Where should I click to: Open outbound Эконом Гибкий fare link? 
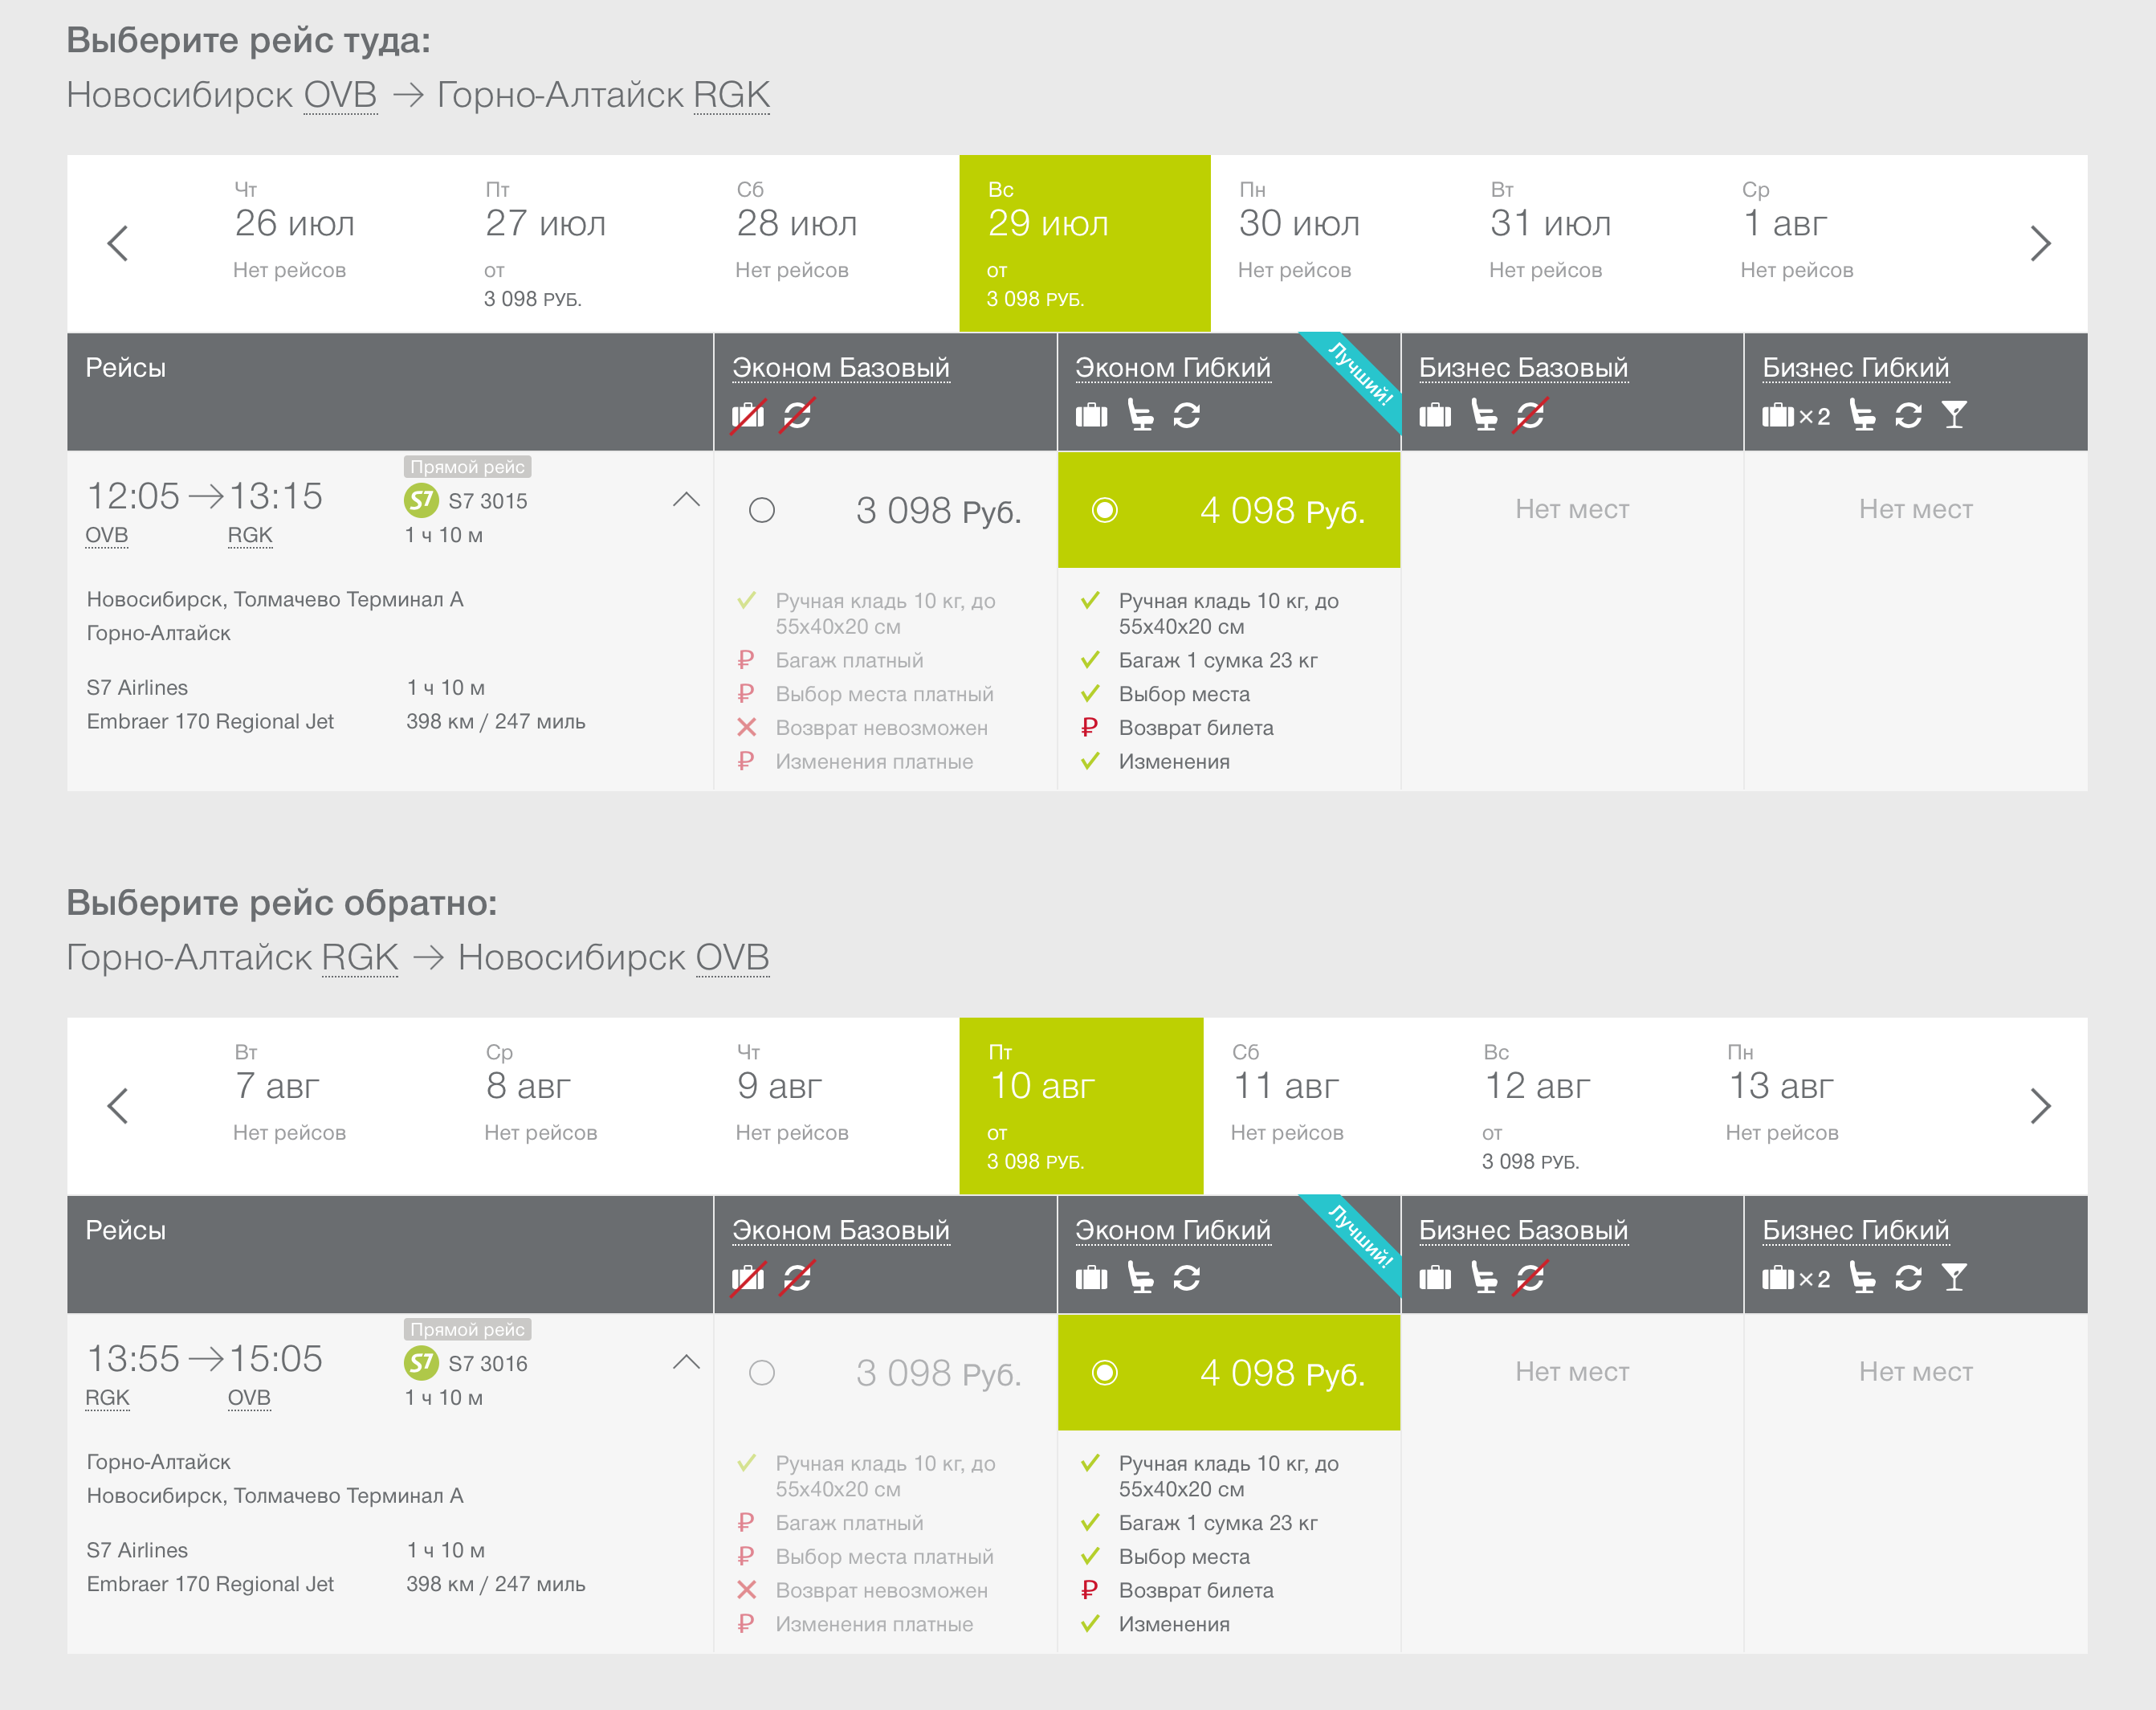pyautogui.click(x=1173, y=368)
